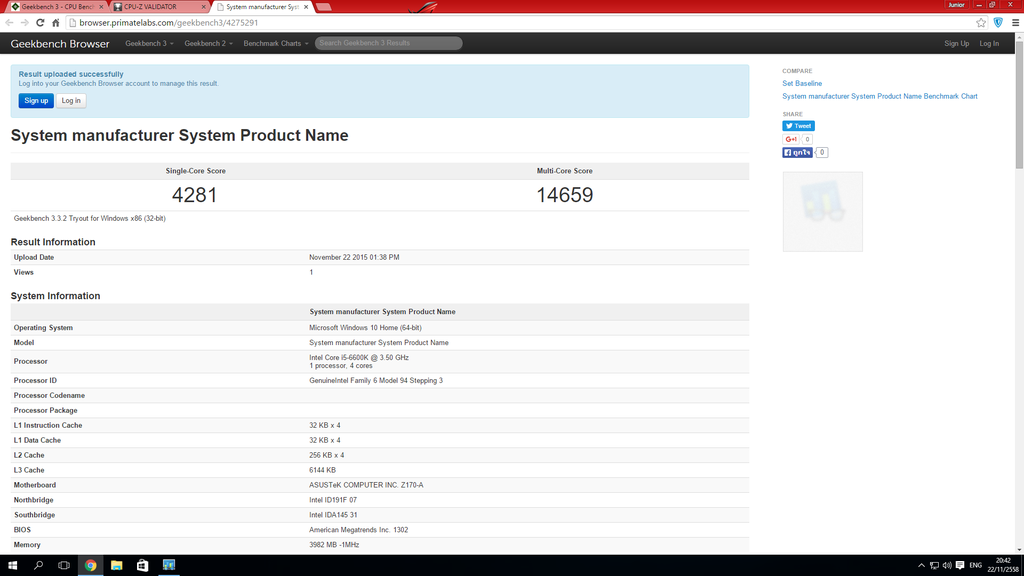Close the System manufacturer tab

click(306, 7)
